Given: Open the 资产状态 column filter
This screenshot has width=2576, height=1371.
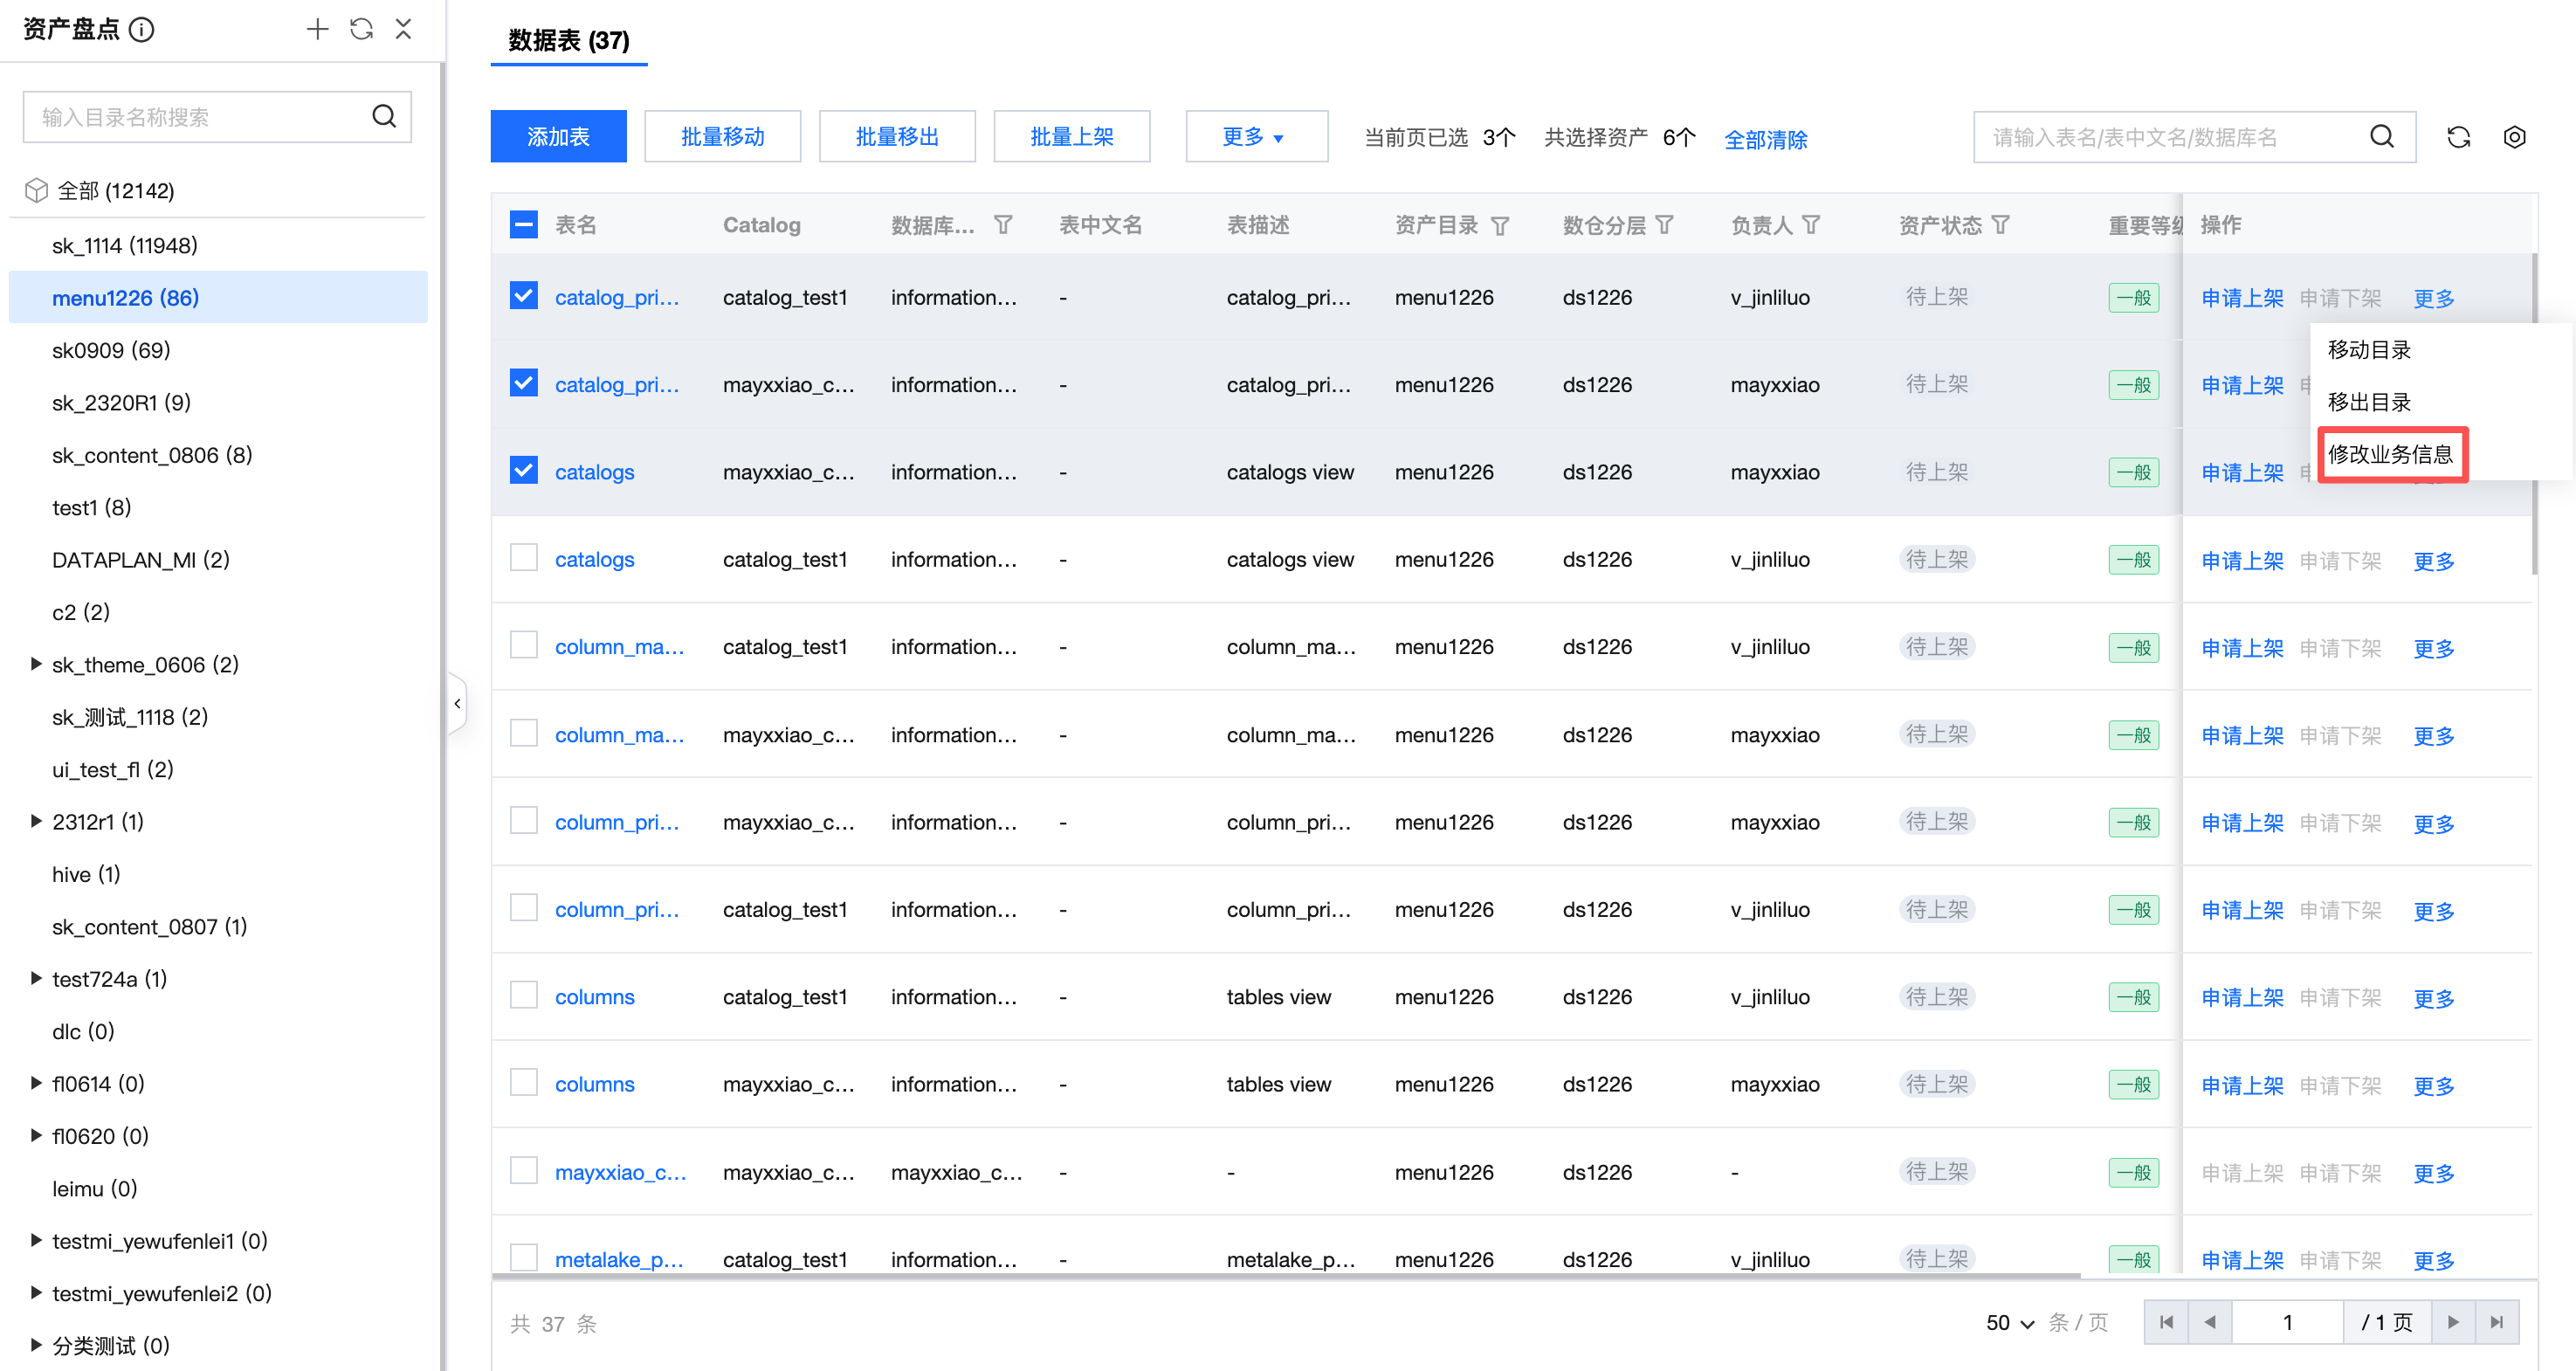Looking at the screenshot, I should 2000,225.
